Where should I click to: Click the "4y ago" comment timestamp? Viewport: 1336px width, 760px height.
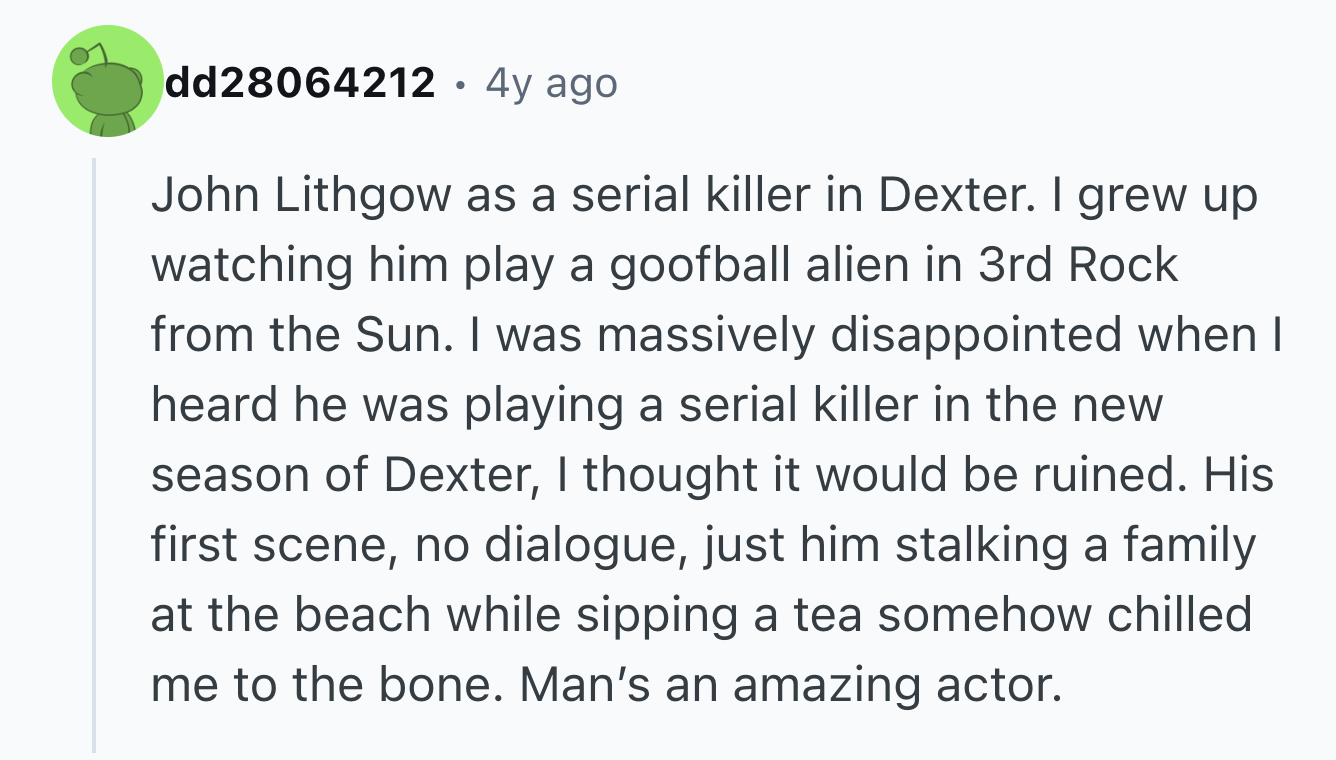point(551,84)
